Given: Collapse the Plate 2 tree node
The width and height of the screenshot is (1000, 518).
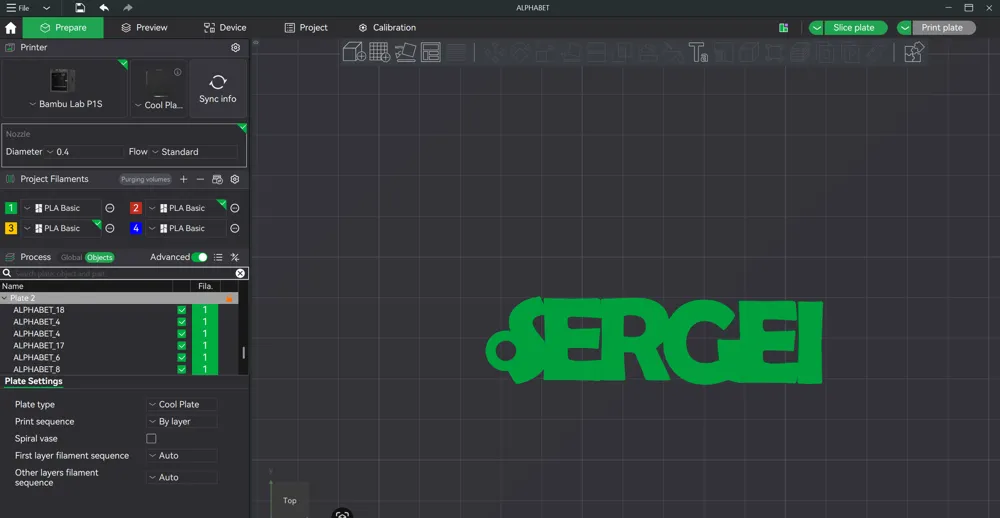Looking at the screenshot, I should [4, 299].
